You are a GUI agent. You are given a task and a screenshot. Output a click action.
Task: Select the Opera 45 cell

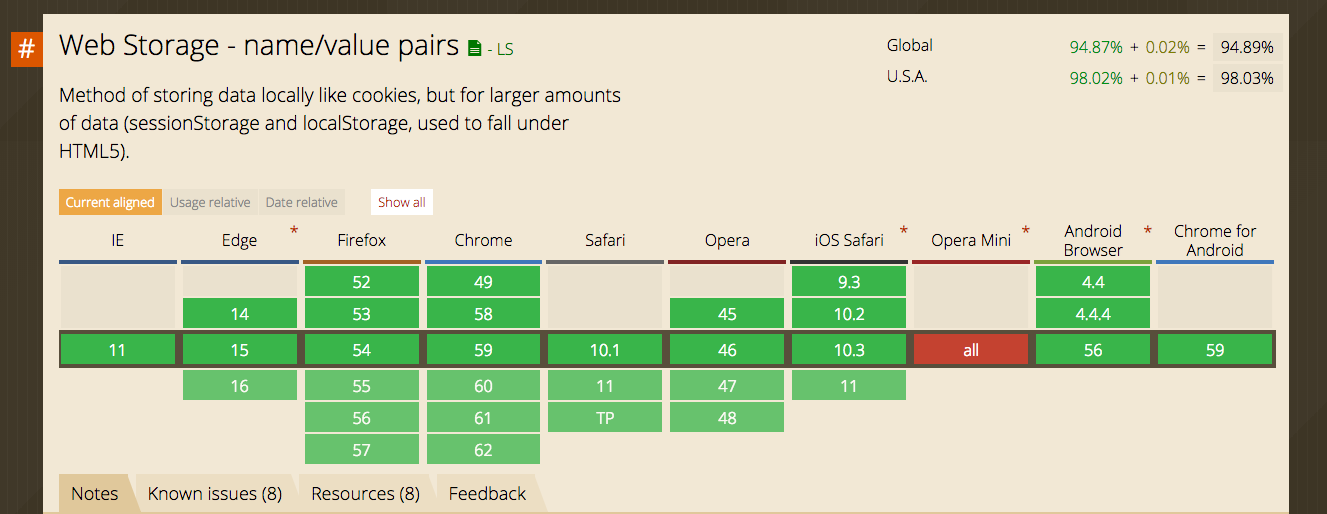tap(728, 314)
